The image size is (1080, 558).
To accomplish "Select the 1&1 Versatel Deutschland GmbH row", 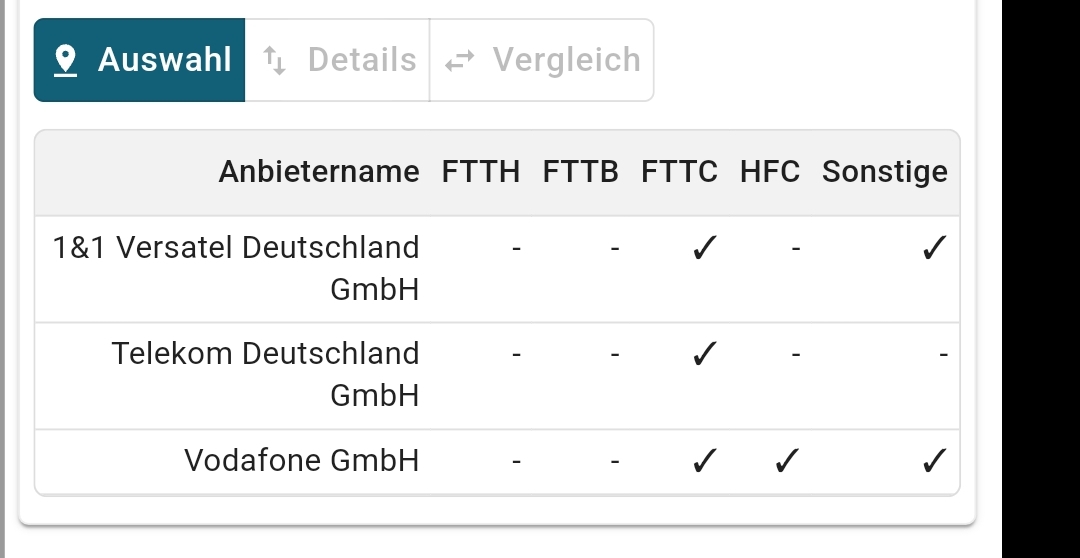I will coord(236,268).
